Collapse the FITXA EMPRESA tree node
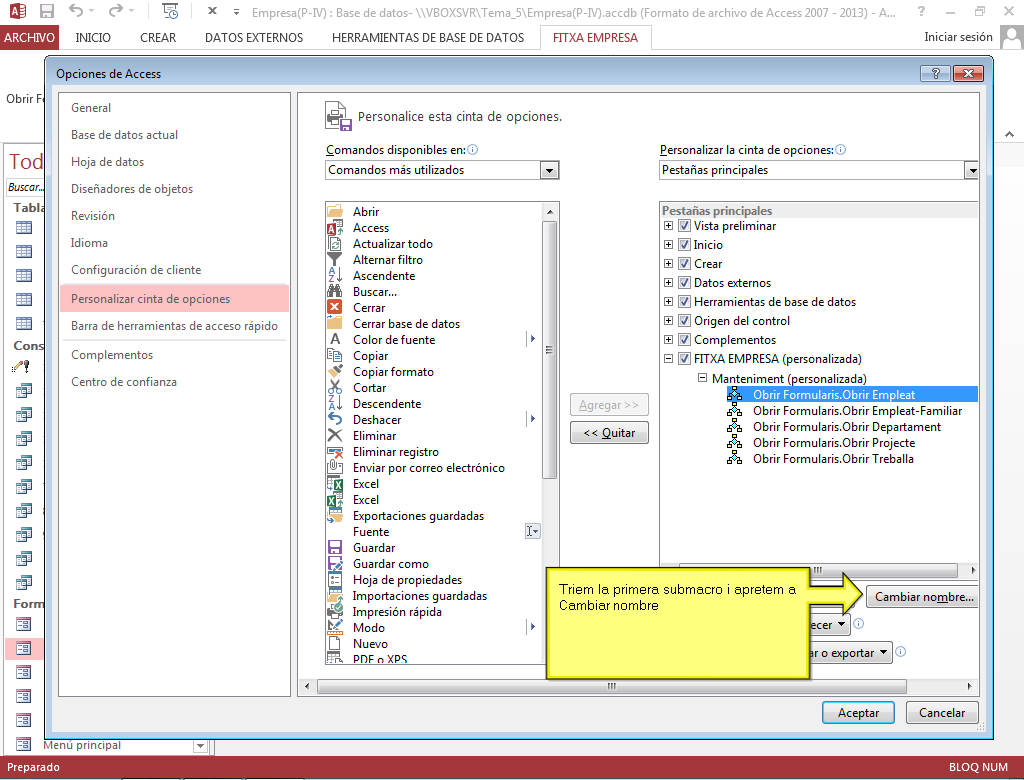Screen dimensions: 1024x780 [x=668, y=359]
